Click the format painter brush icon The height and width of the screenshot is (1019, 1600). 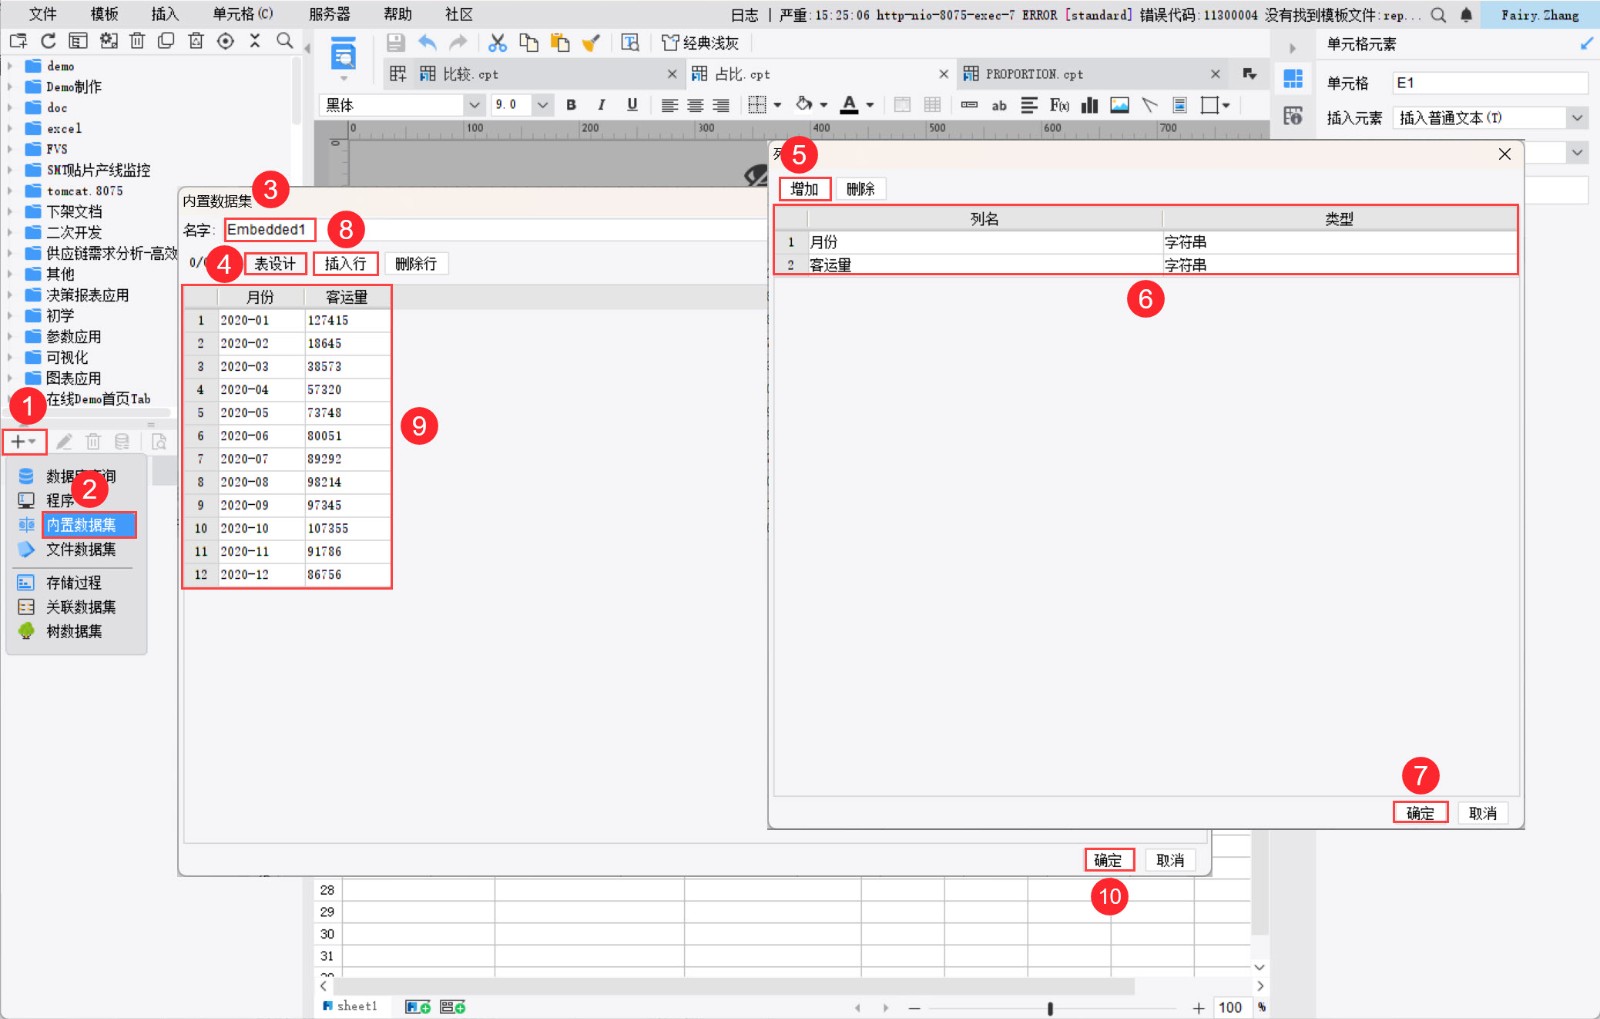tap(591, 42)
